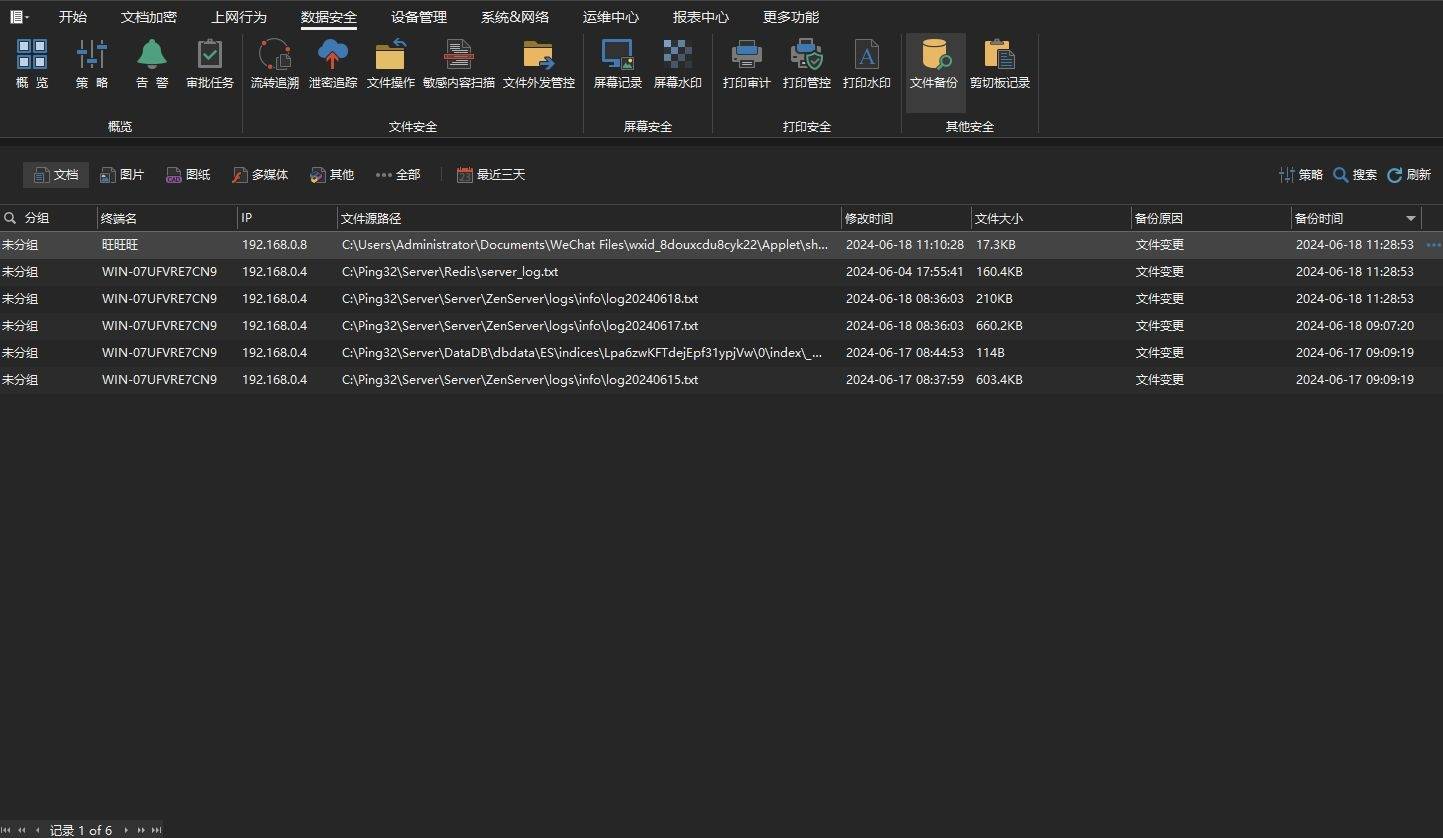The height and width of the screenshot is (838, 1443).
Task: Click the 策略 button at top right
Action: pyautogui.click(x=1301, y=175)
